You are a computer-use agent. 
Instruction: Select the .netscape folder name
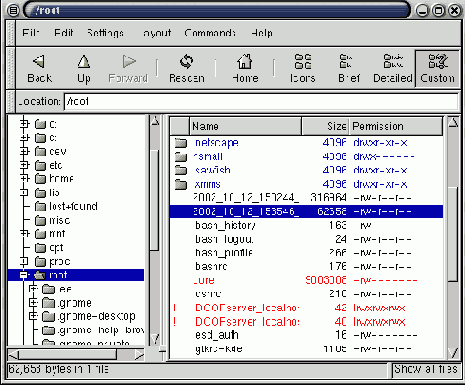click(216, 143)
